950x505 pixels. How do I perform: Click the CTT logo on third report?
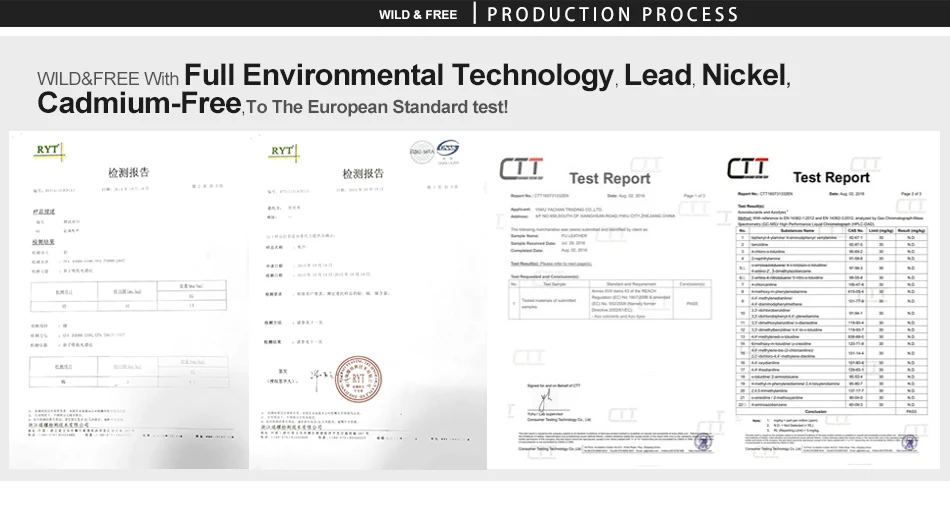click(x=522, y=169)
